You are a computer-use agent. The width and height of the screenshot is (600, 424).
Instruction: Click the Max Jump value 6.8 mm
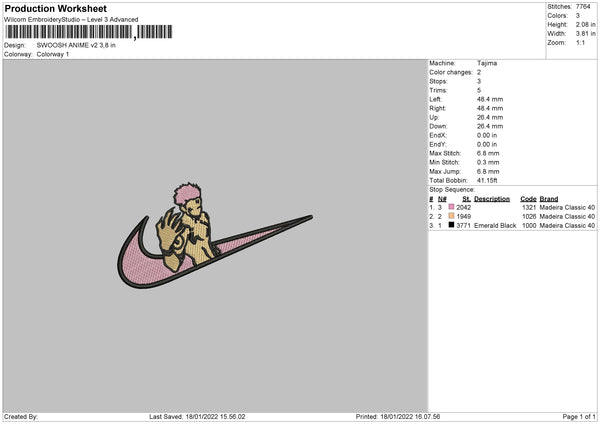coord(488,171)
